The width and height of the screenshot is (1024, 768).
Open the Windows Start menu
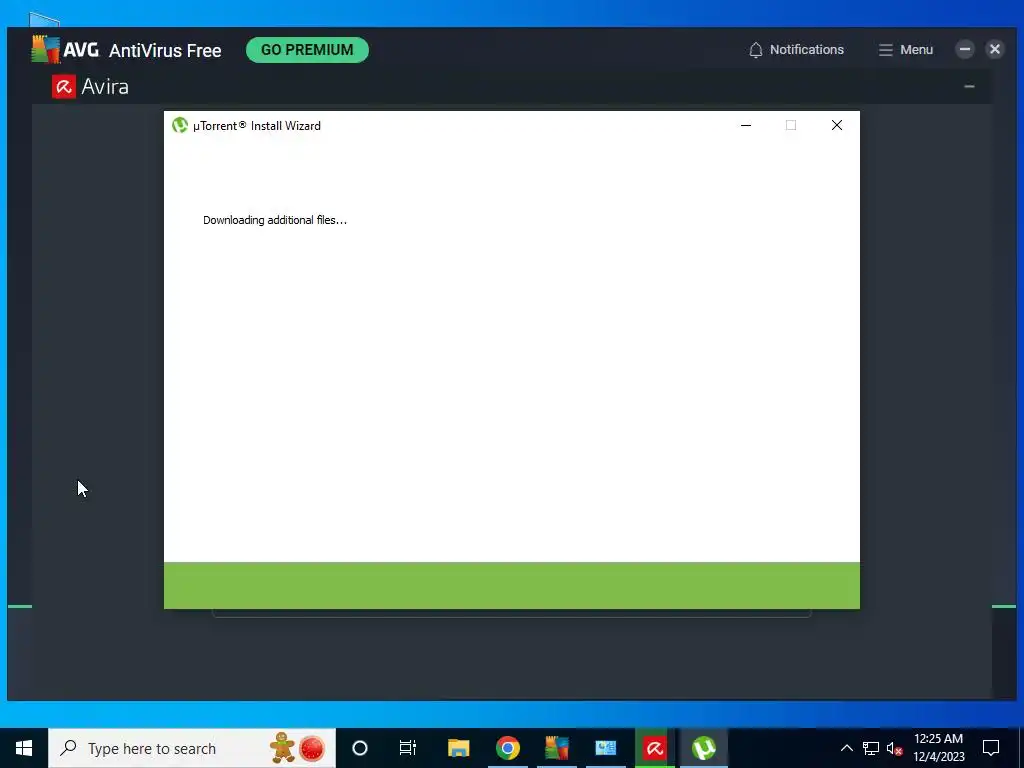pyautogui.click(x=24, y=748)
